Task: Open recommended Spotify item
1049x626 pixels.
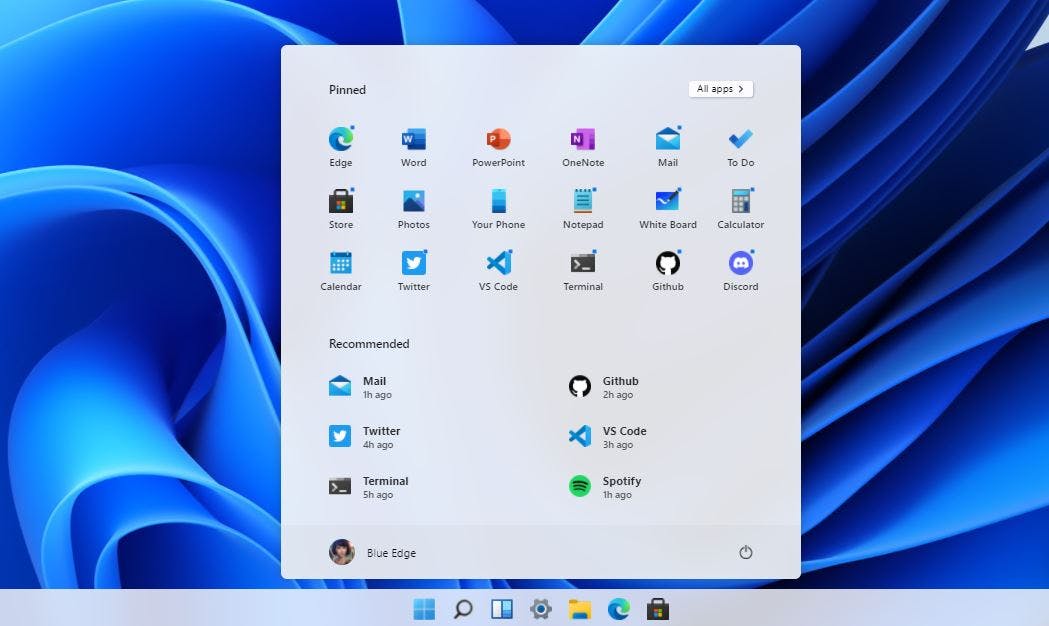Action: (605, 487)
